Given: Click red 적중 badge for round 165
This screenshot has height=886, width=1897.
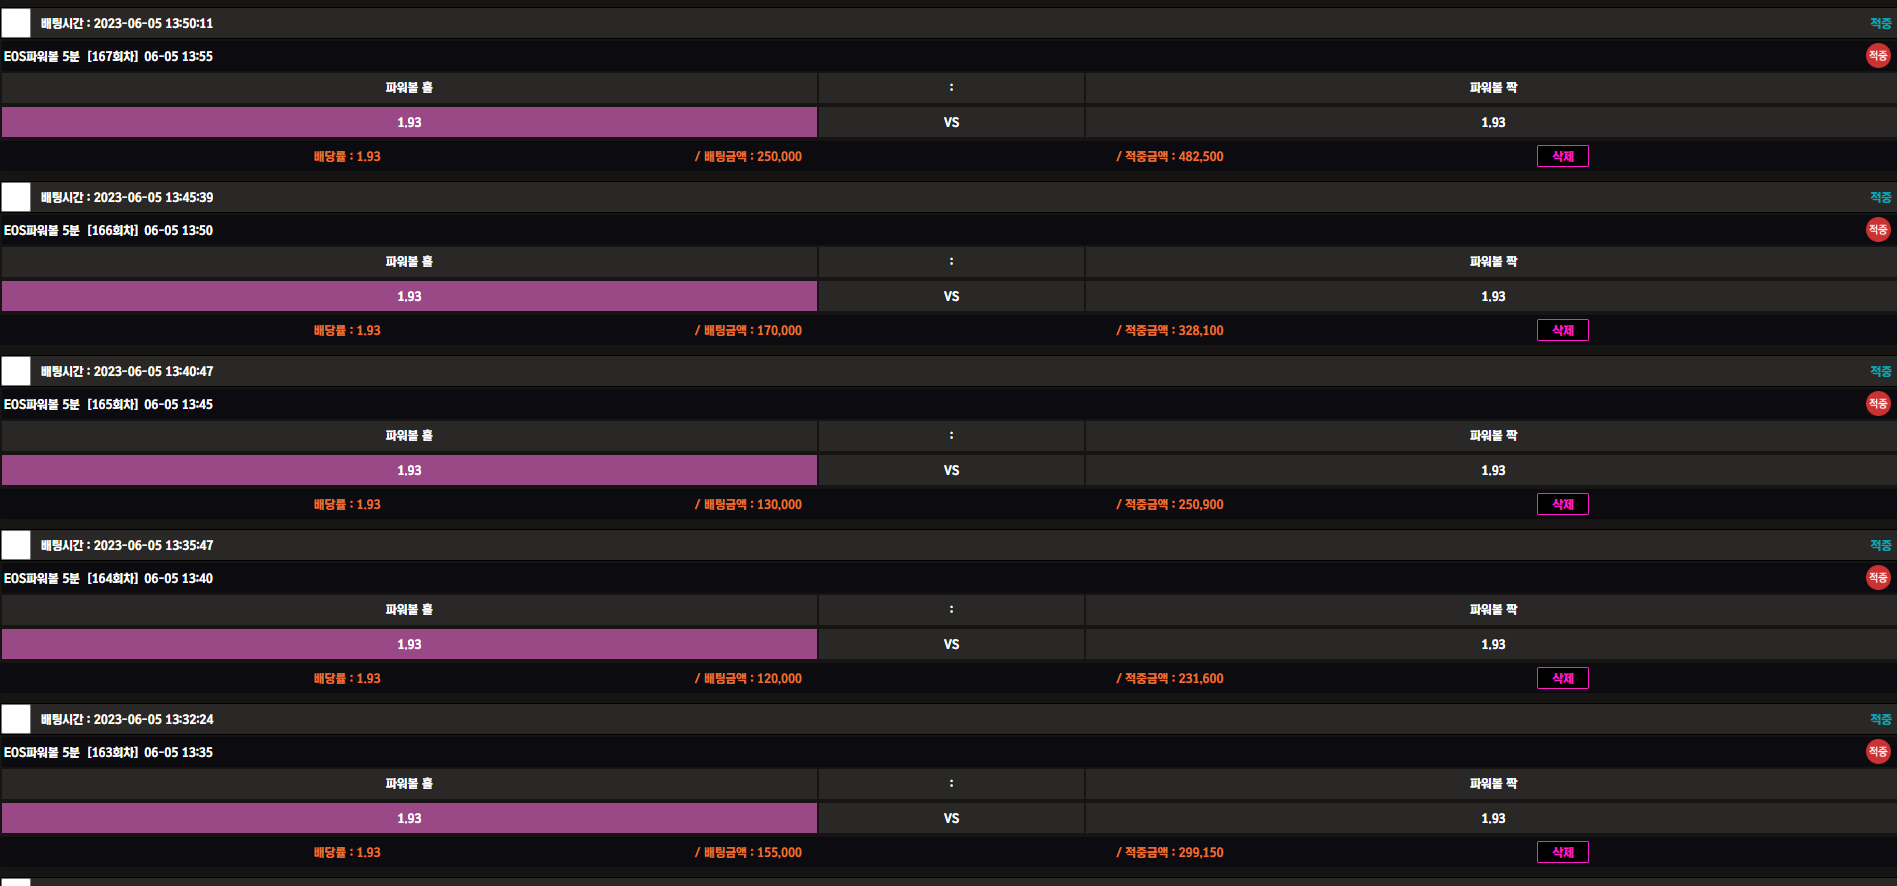Looking at the screenshot, I should click(x=1878, y=404).
